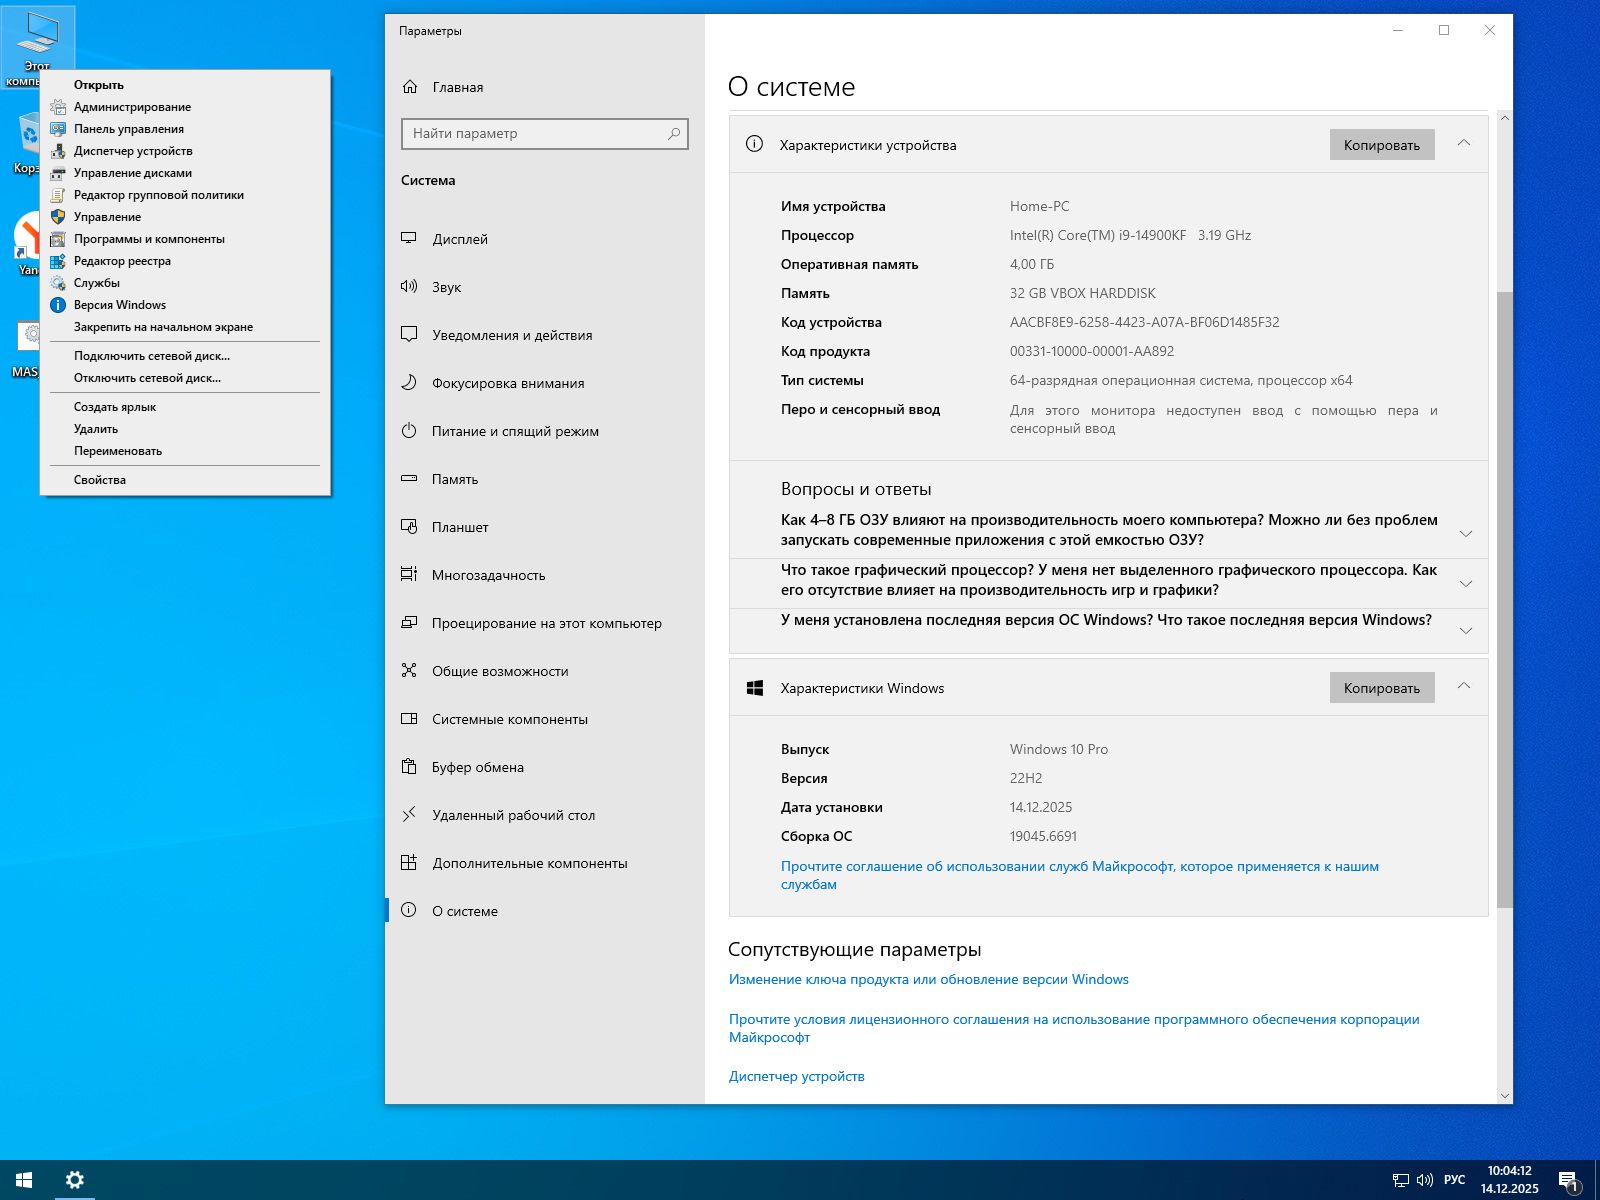Click the "Найти параметр" search field
The height and width of the screenshot is (1200, 1600).
(535, 134)
